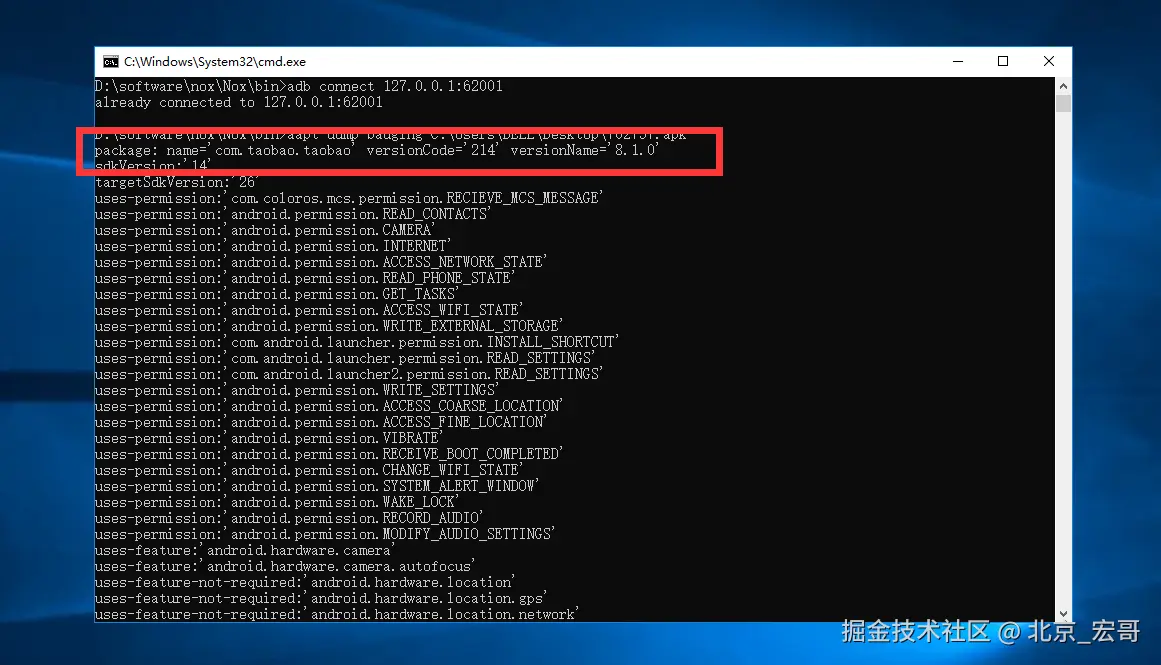Click the ACCESS_FINE_LOCATION permission line
Viewport: 1161px width, 665px height.
tap(321, 422)
